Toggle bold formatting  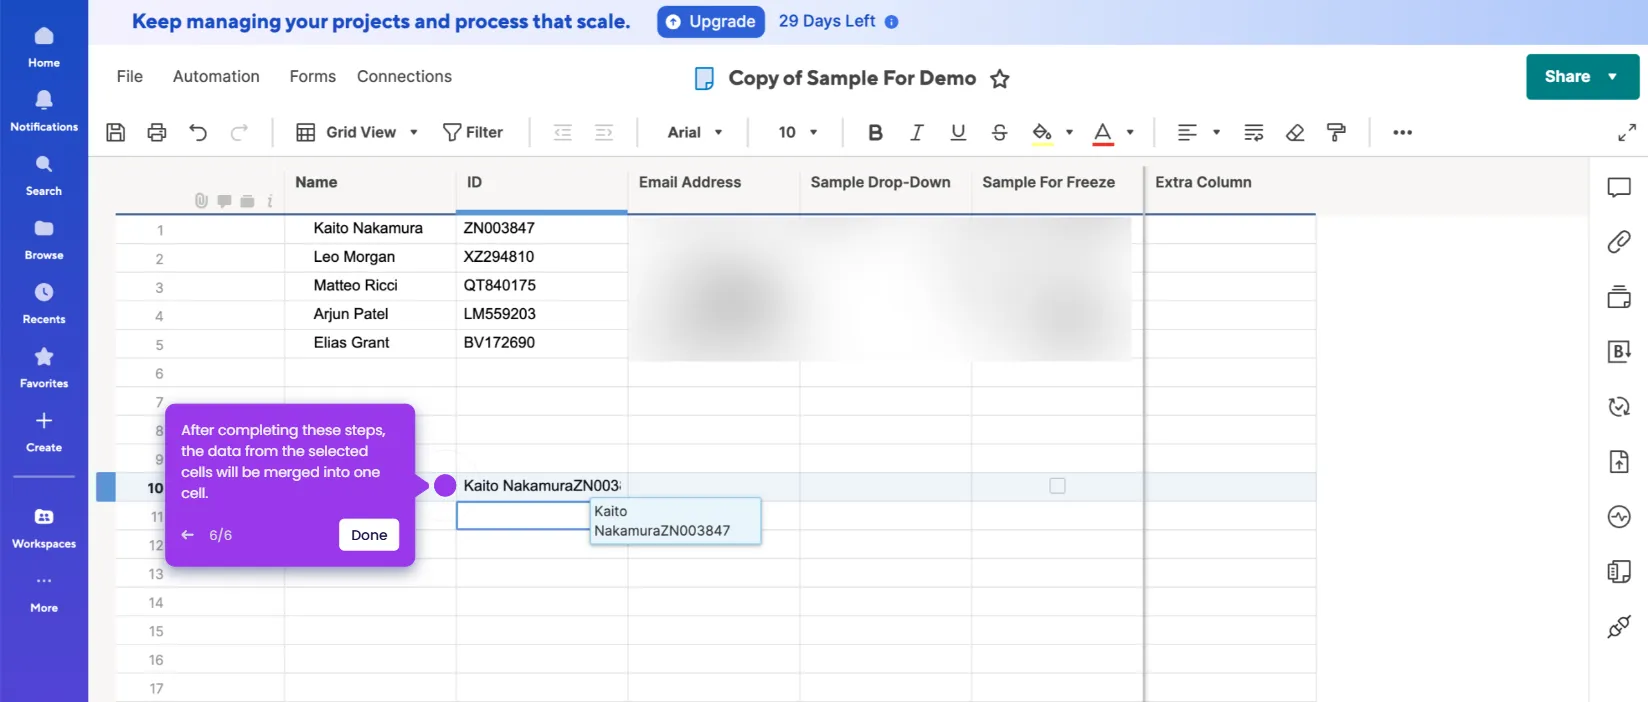tap(875, 132)
